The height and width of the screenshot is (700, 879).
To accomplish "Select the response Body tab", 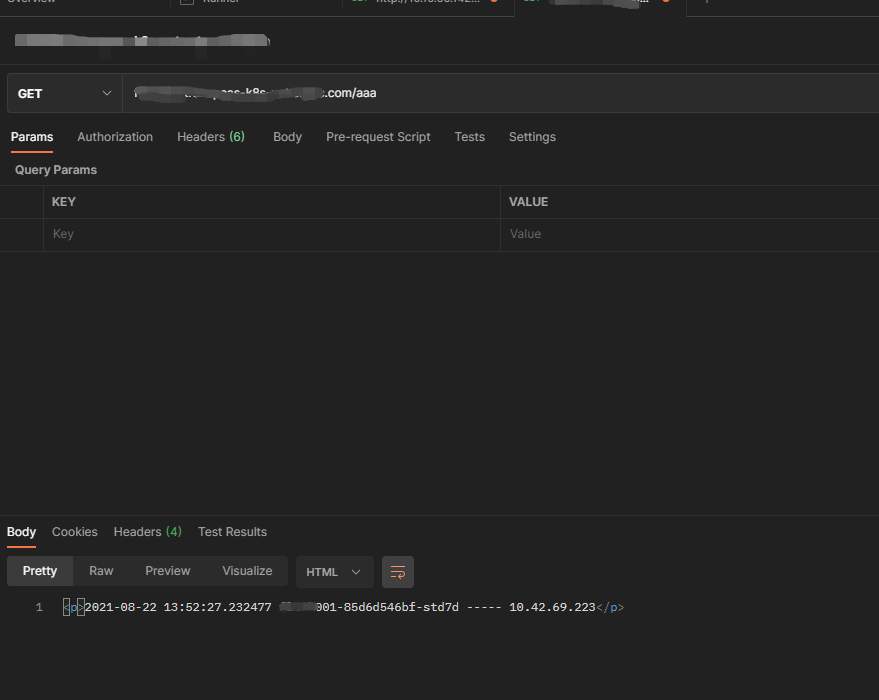I will pos(21,532).
